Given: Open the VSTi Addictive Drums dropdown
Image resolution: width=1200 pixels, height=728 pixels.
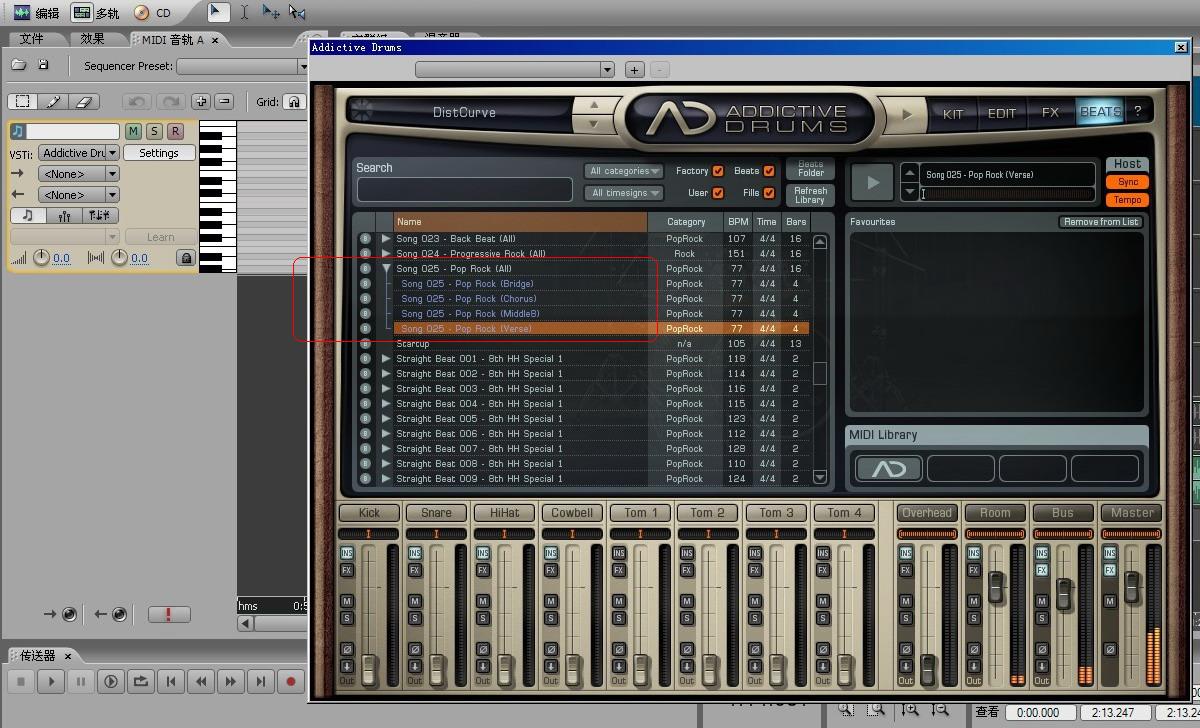Looking at the screenshot, I should 79,153.
